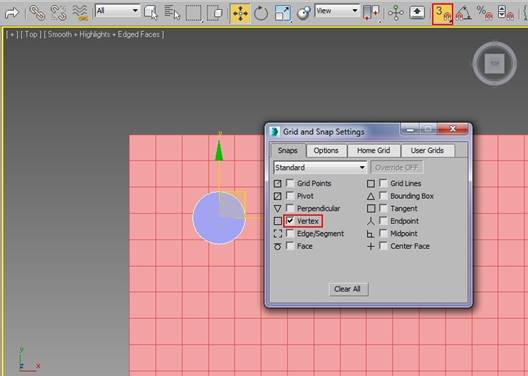
Task: Open the [Top] viewport view menu
Action: (31, 34)
